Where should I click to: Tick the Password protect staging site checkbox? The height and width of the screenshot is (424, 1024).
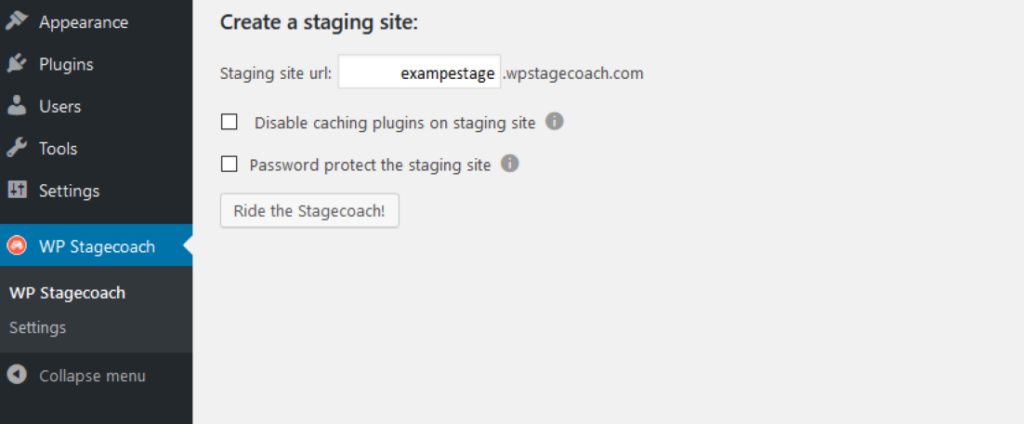click(229, 164)
